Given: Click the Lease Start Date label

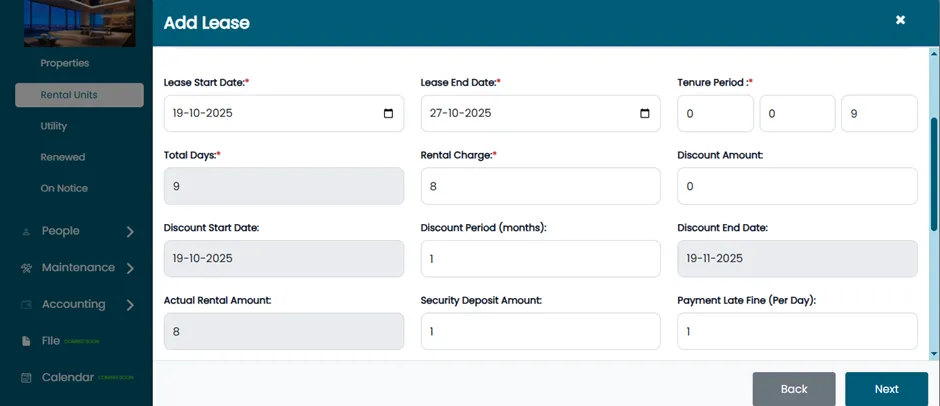Looking at the screenshot, I should pyautogui.click(x=204, y=82).
